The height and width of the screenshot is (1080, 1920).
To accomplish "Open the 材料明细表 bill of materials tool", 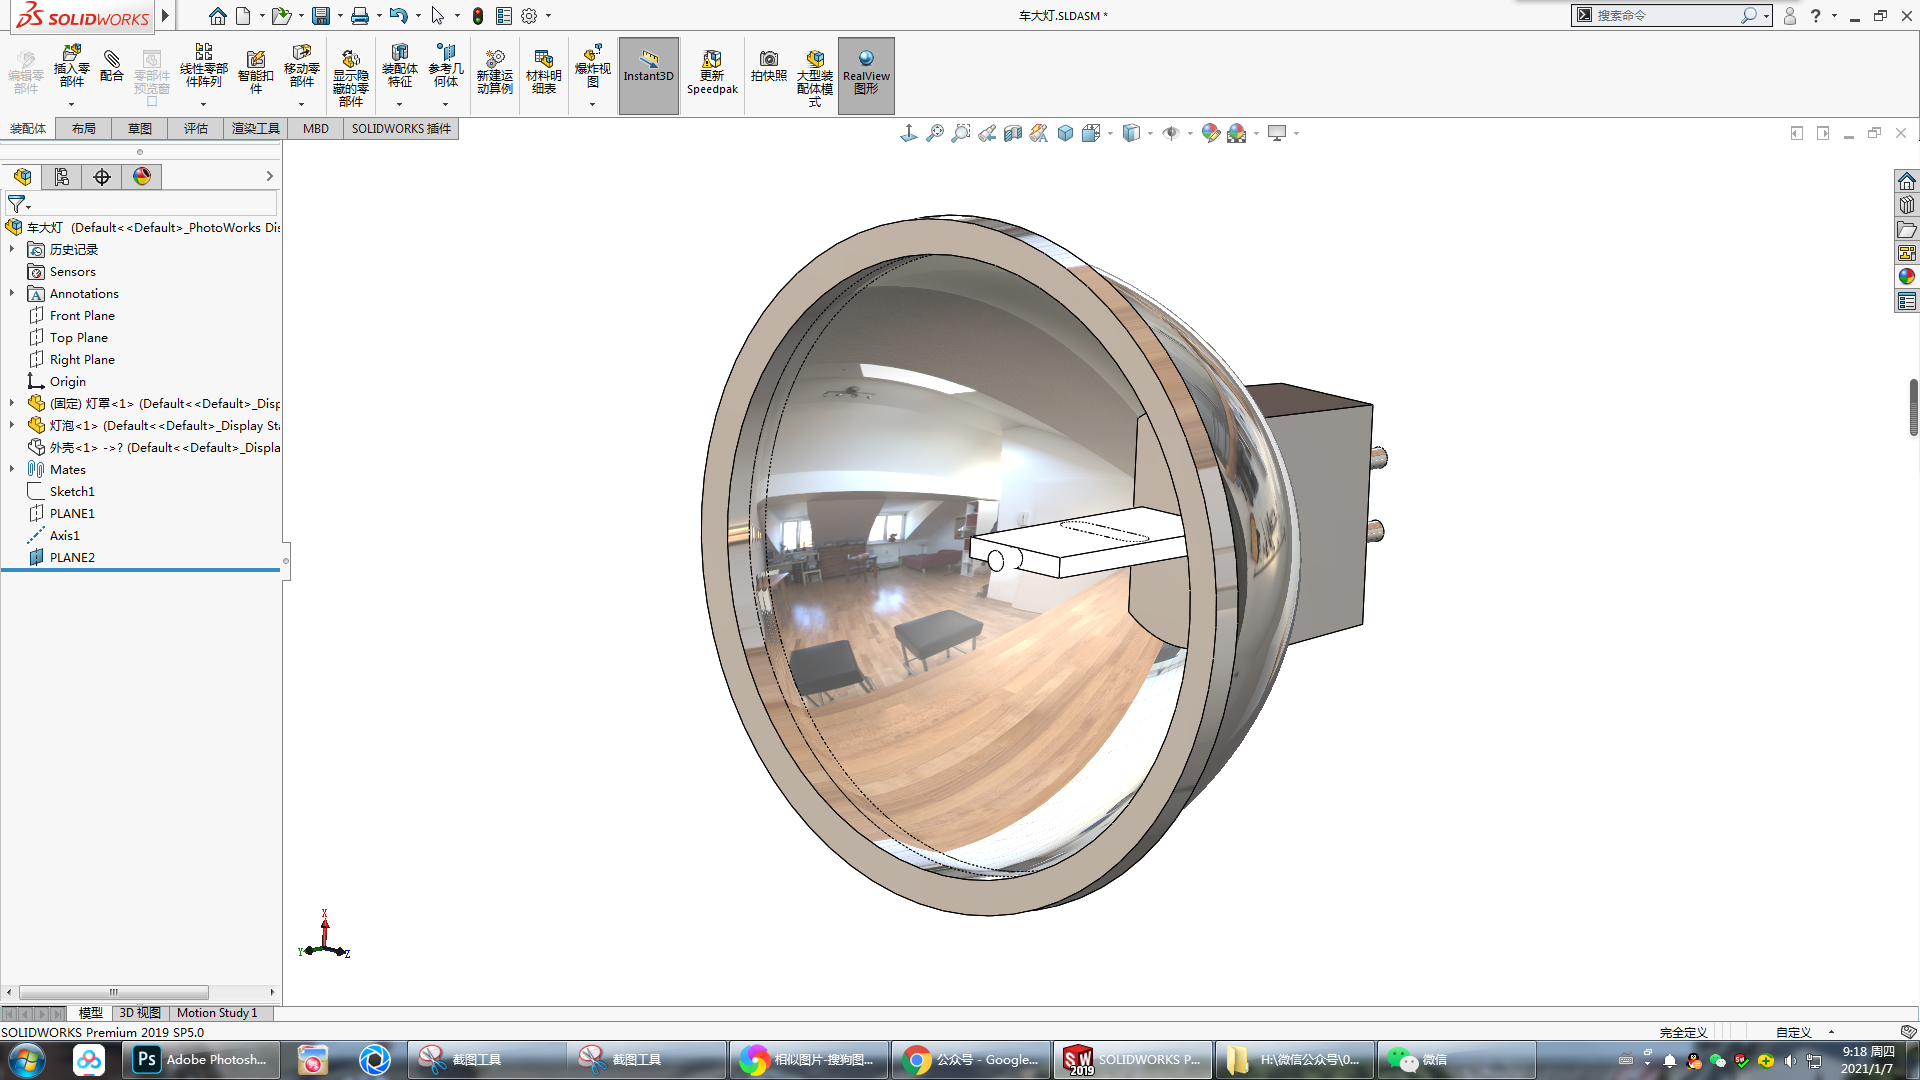I will (x=544, y=71).
